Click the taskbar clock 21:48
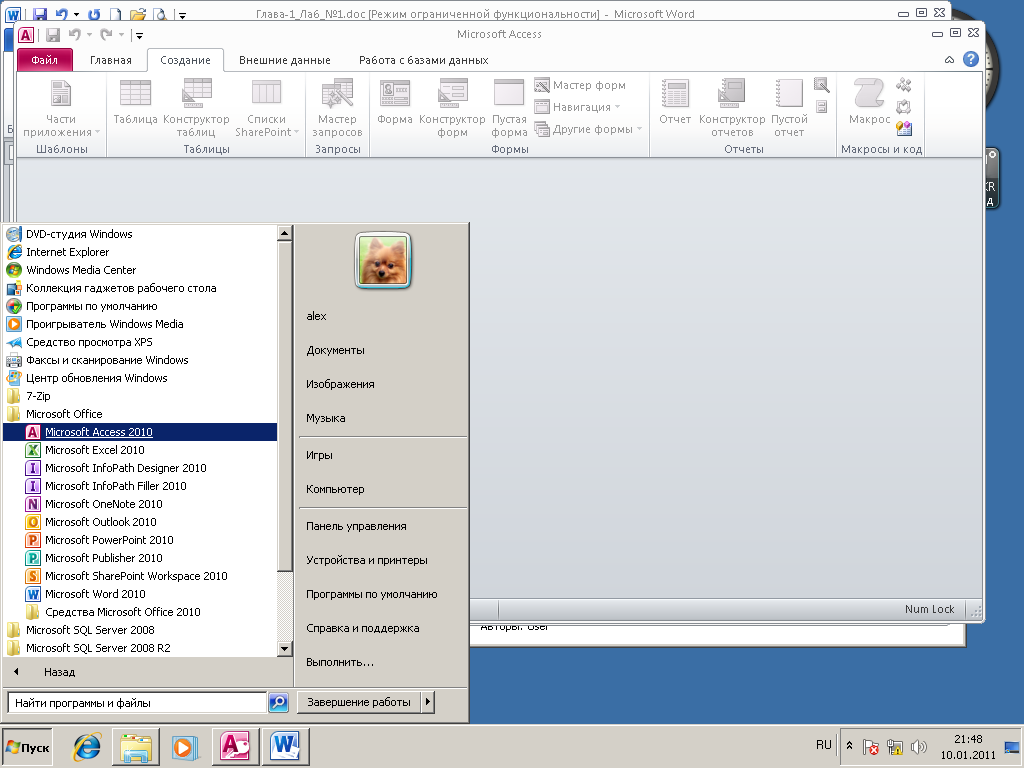The width and height of the screenshot is (1024, 768). point(968,739)
